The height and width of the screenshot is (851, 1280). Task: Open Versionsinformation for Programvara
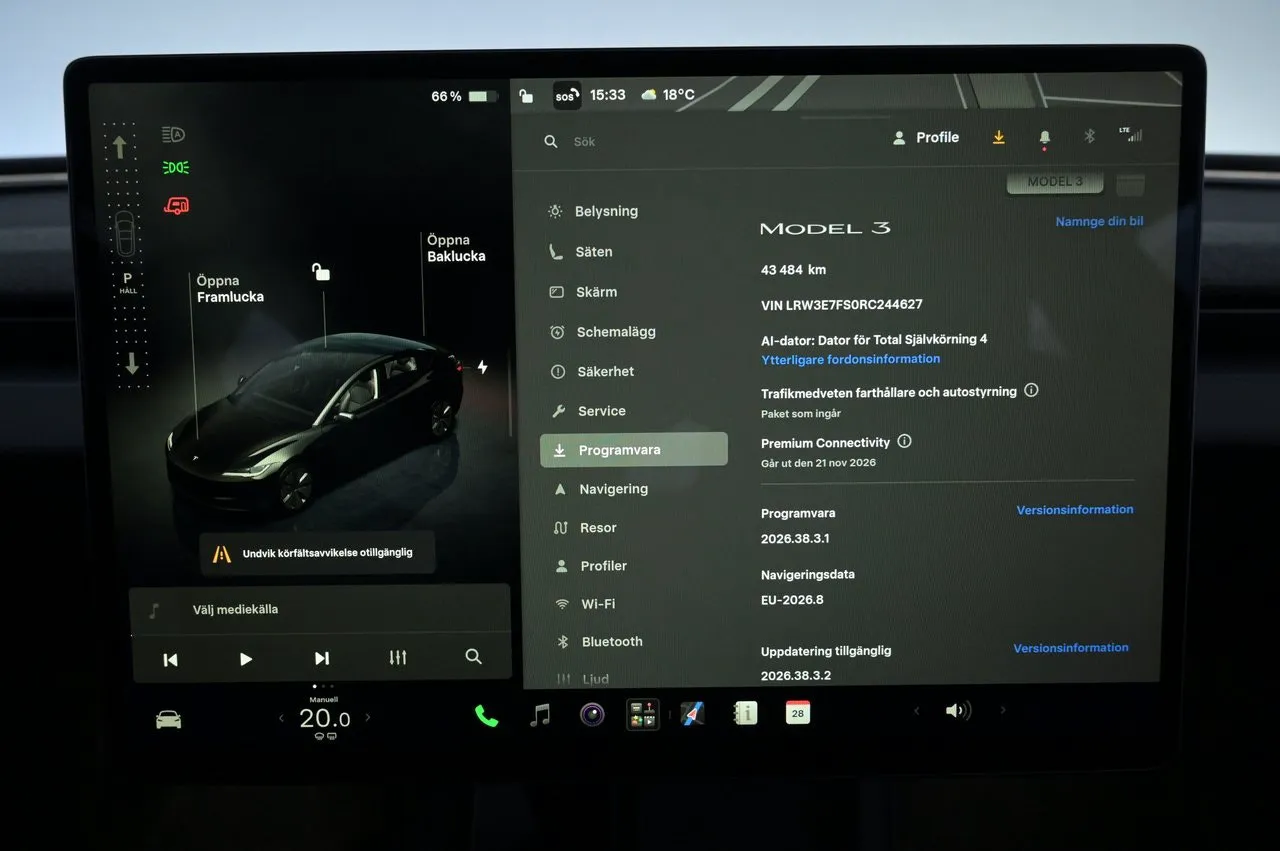click(x=1075, y=510)
